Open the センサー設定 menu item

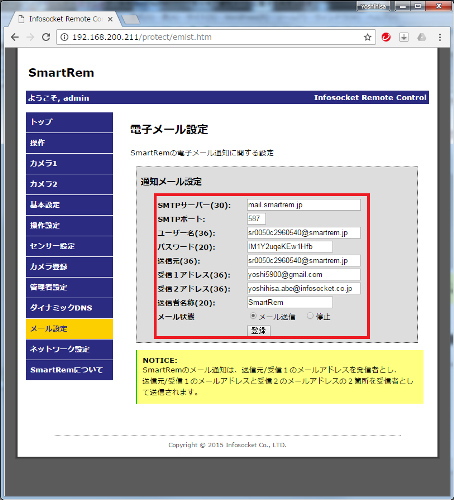[x=69, y=246]
